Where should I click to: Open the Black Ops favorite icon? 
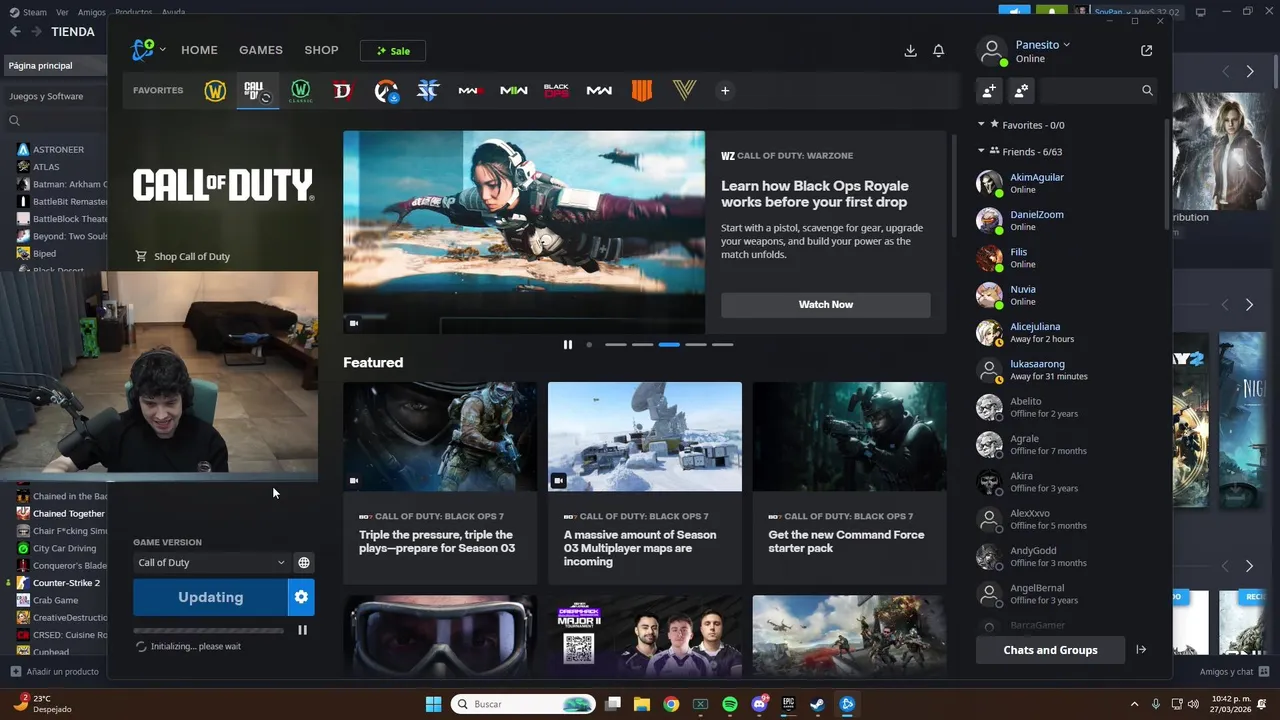(x=556, y=91)
